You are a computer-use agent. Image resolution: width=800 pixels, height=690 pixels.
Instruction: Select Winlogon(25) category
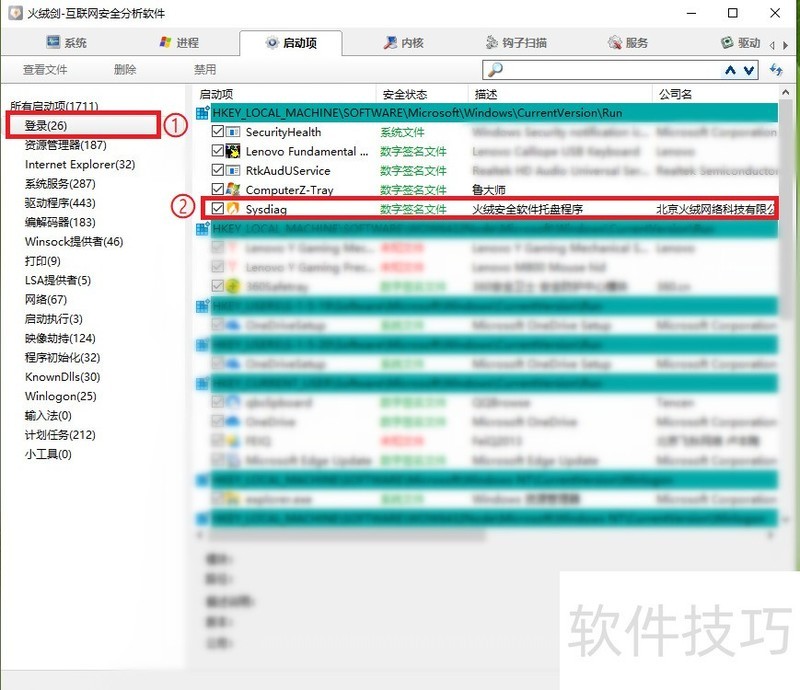coord(61,397)
